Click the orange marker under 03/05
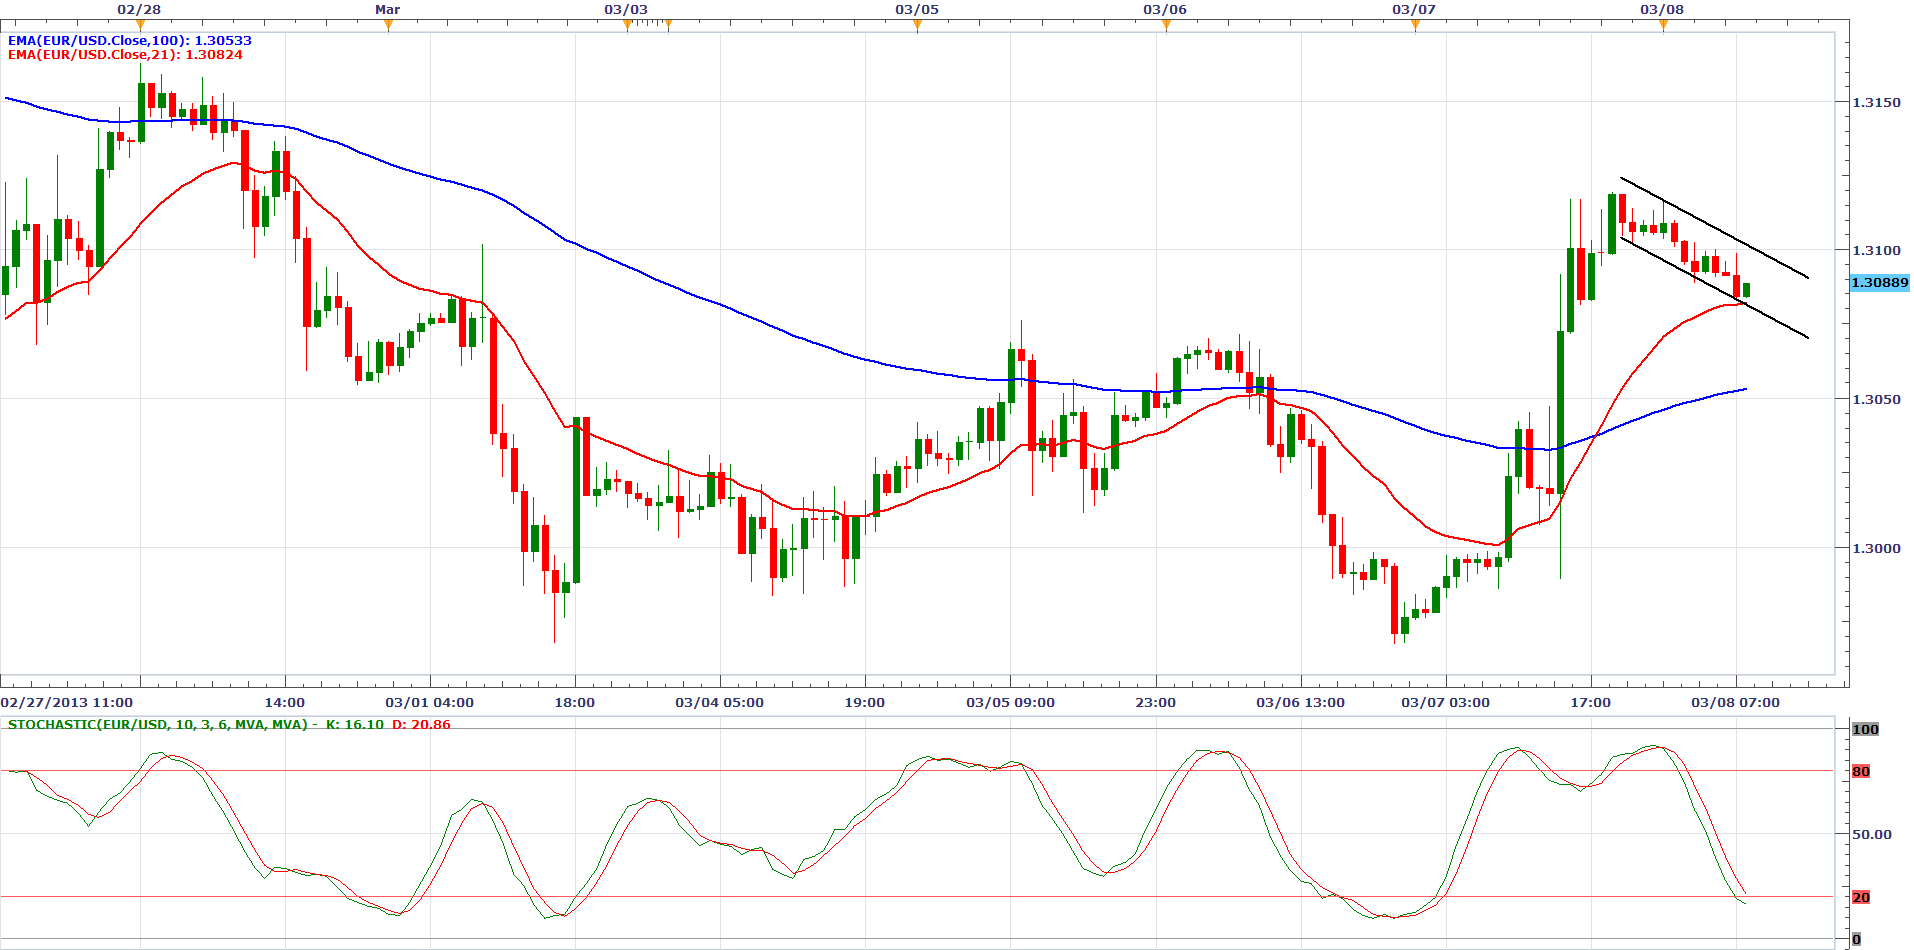 [x=917, y=25]
